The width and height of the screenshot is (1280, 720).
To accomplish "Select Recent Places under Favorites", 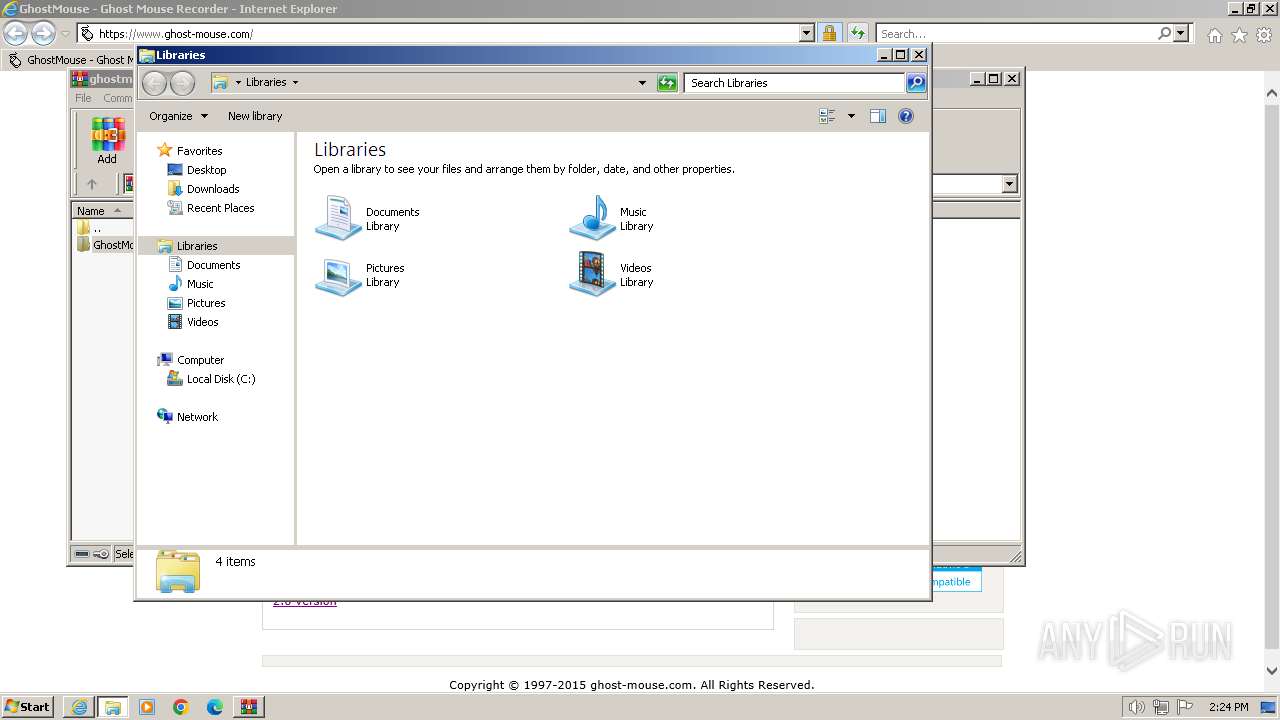I will [x=220, y=208].
